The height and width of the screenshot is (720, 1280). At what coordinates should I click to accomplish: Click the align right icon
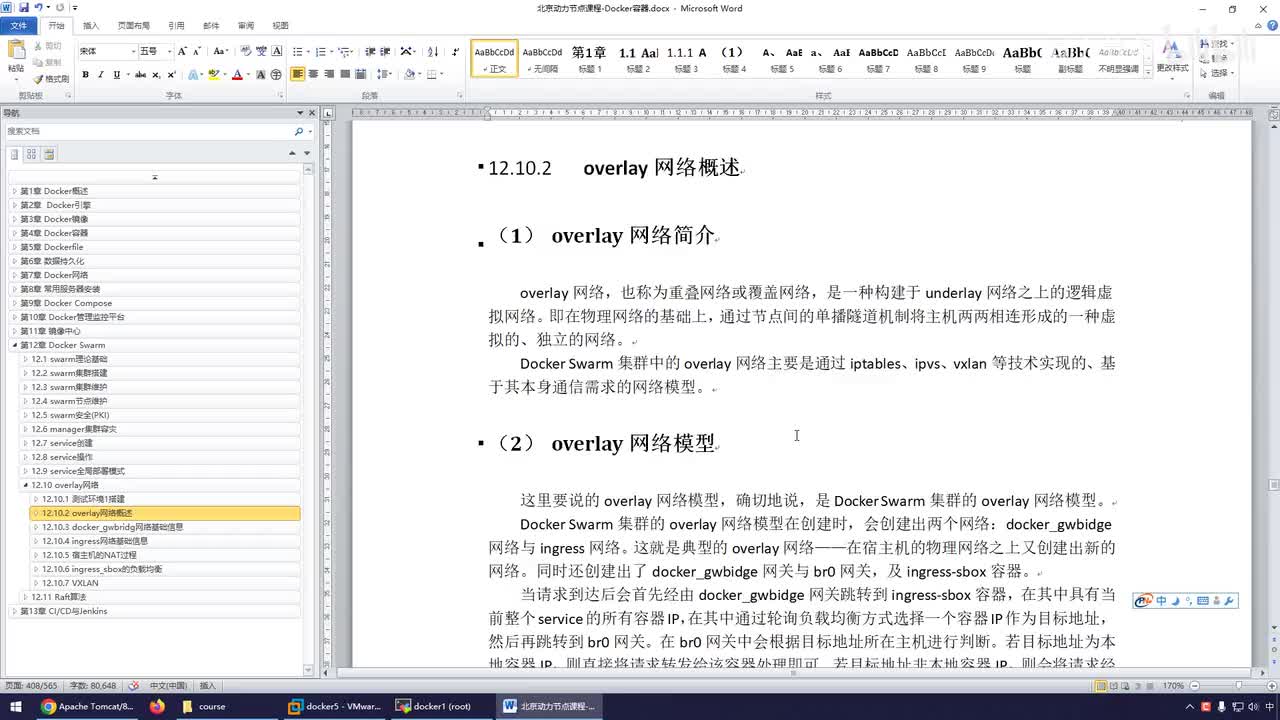pyautogui.click(x=329, y=74)
